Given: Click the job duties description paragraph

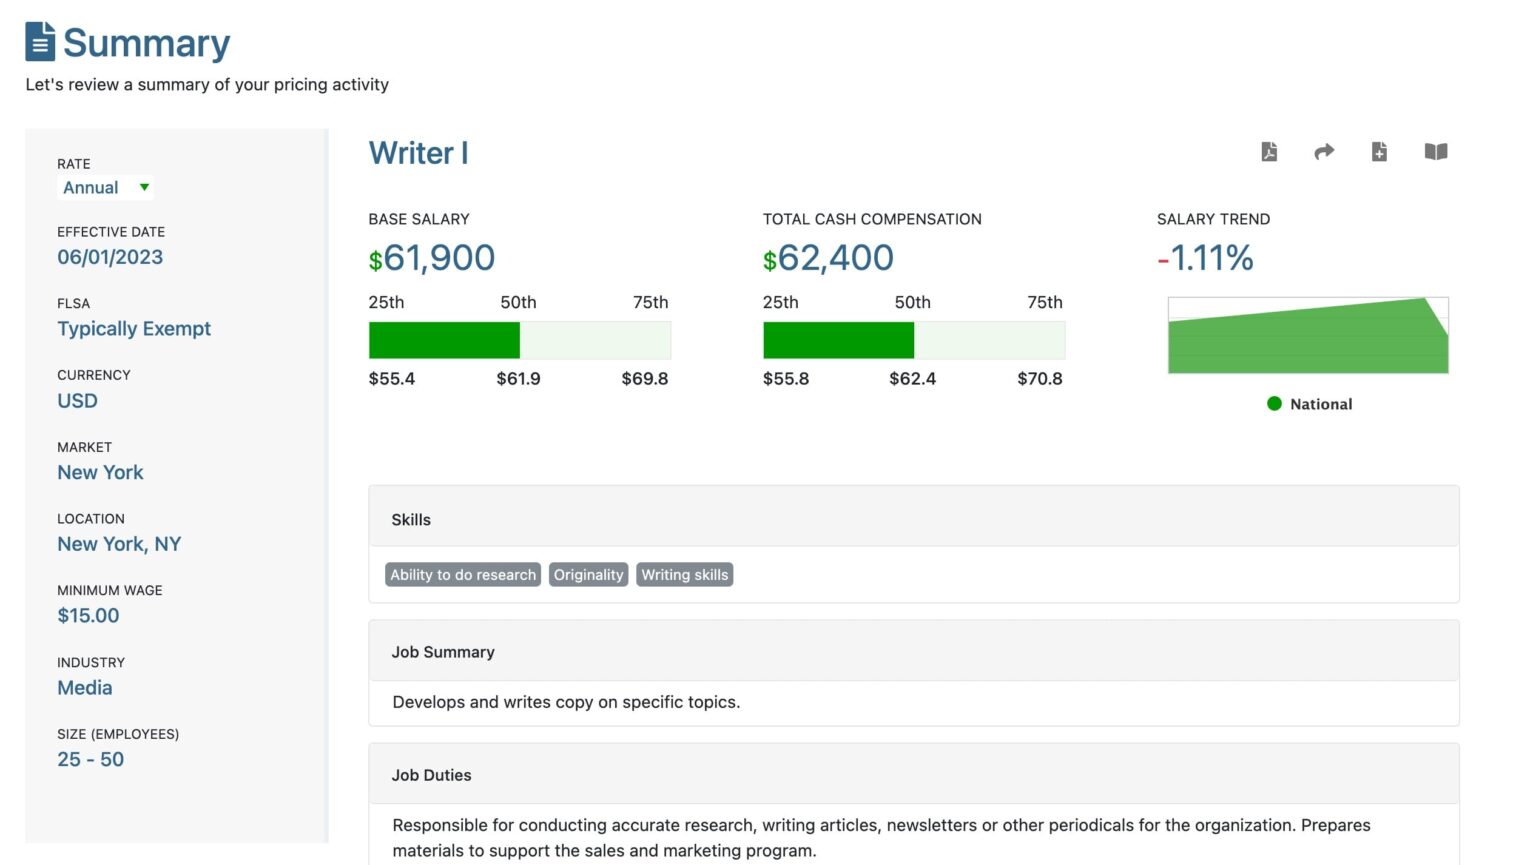Looking at the screenshot, I should click(x=881, y=838).
